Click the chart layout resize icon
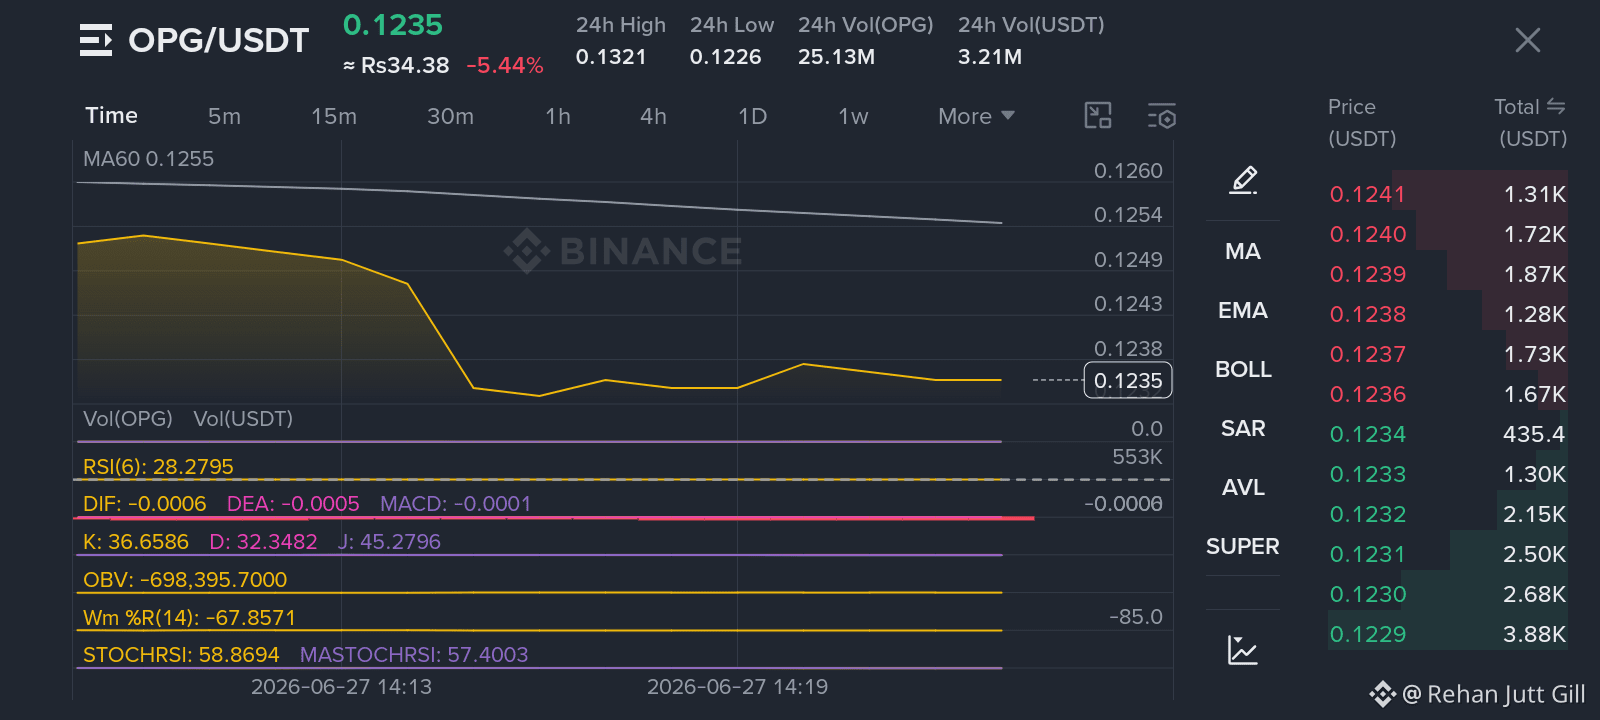Screen dimensions: 1600x720 (x=1098, y=116)
